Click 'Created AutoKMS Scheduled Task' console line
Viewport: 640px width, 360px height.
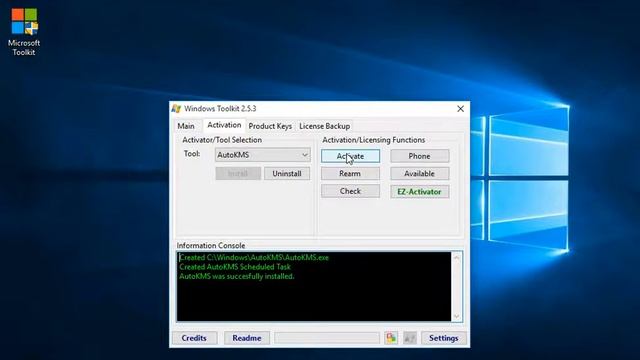click(x=235, y=267)
